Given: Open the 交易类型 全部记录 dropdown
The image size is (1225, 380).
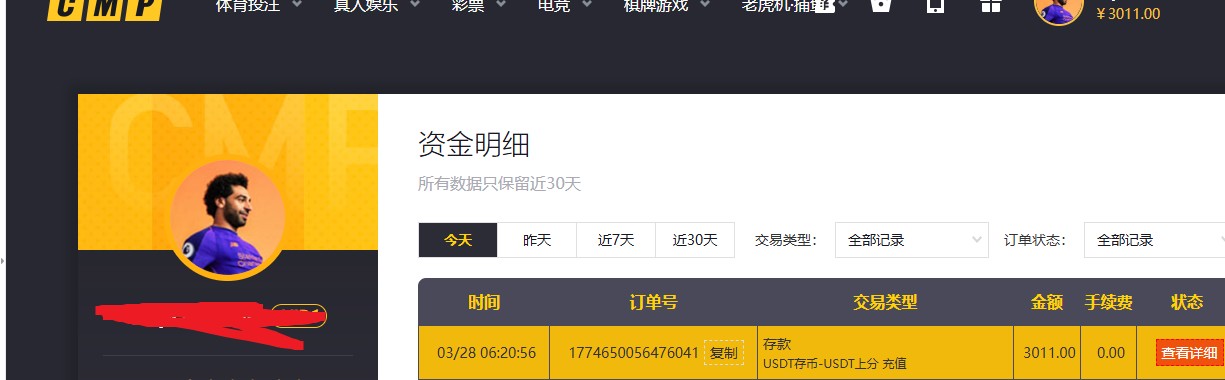Looking at the screenshot, I should 912,240.
